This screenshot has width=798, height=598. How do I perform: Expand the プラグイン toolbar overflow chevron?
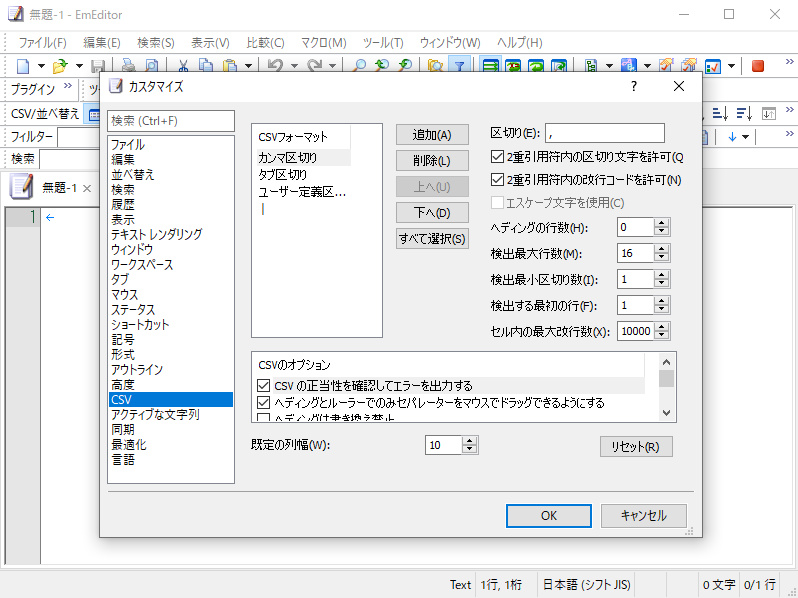[x=68, y=86]
